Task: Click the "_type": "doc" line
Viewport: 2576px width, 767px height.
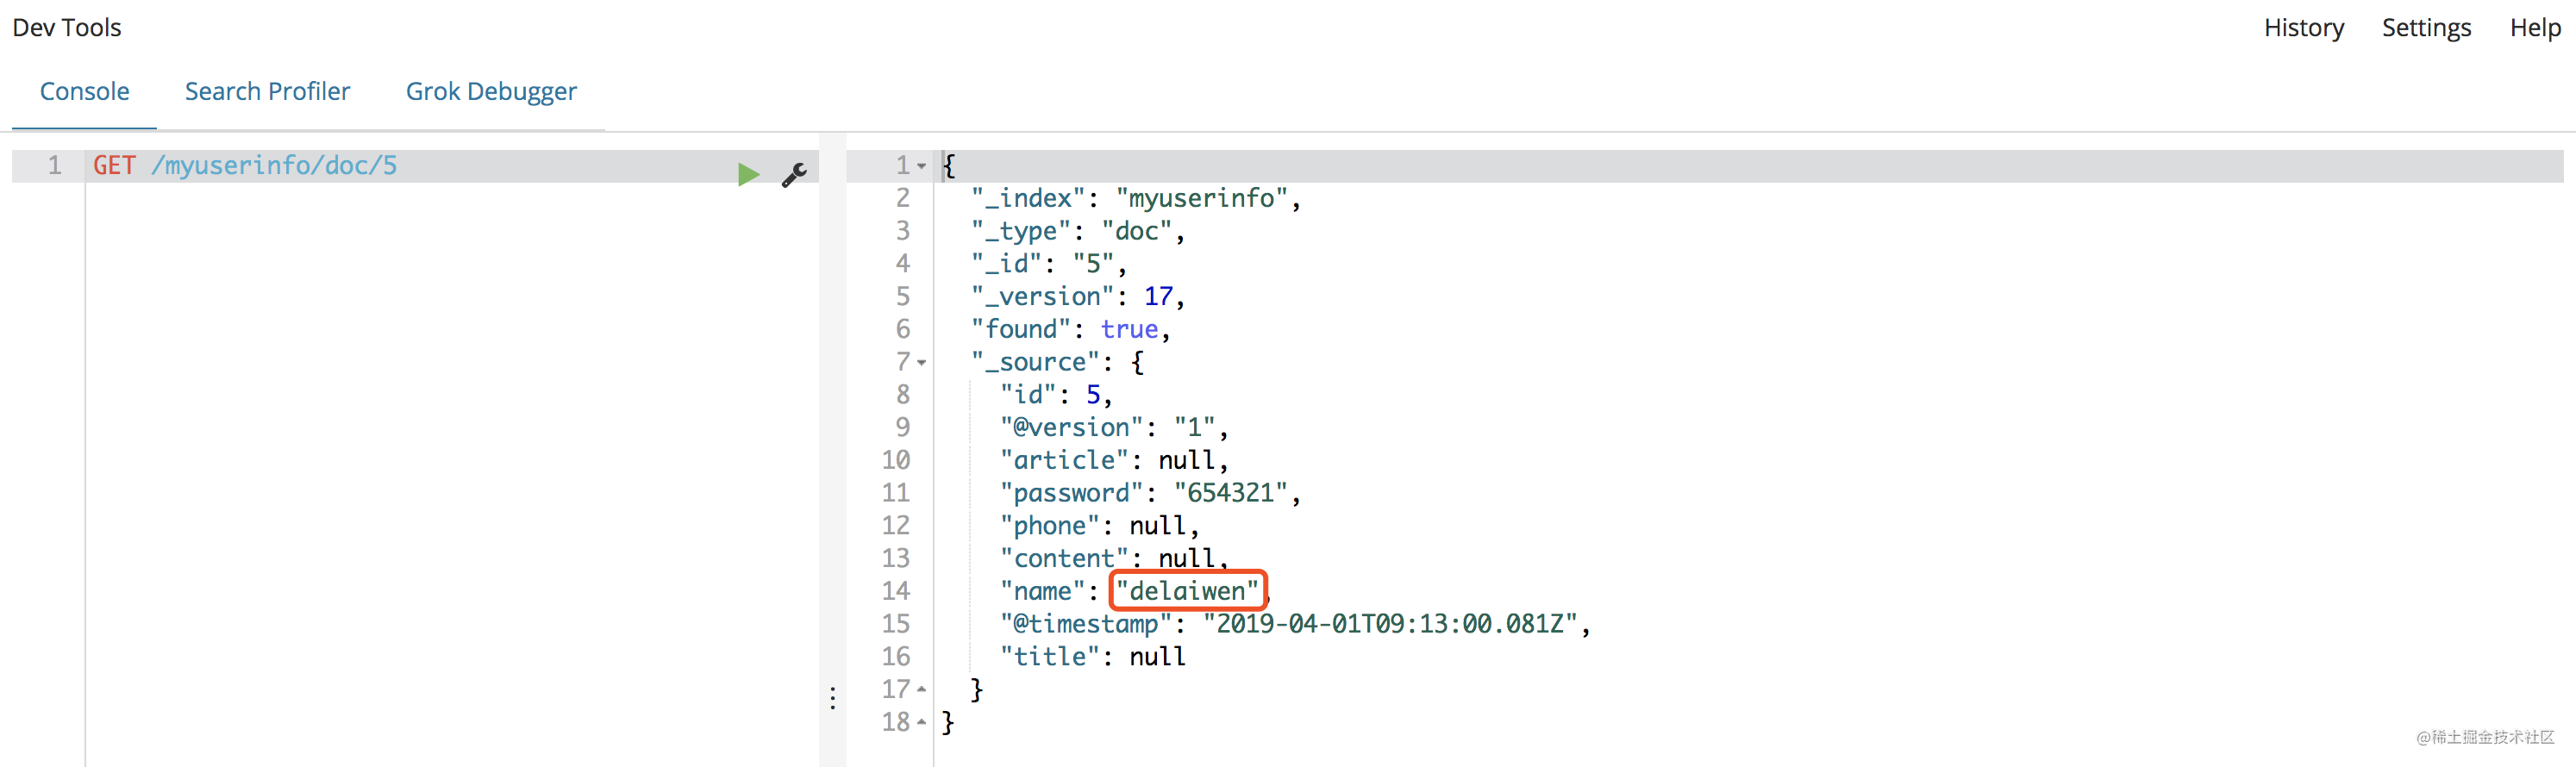Action: tap(1078, 231)
